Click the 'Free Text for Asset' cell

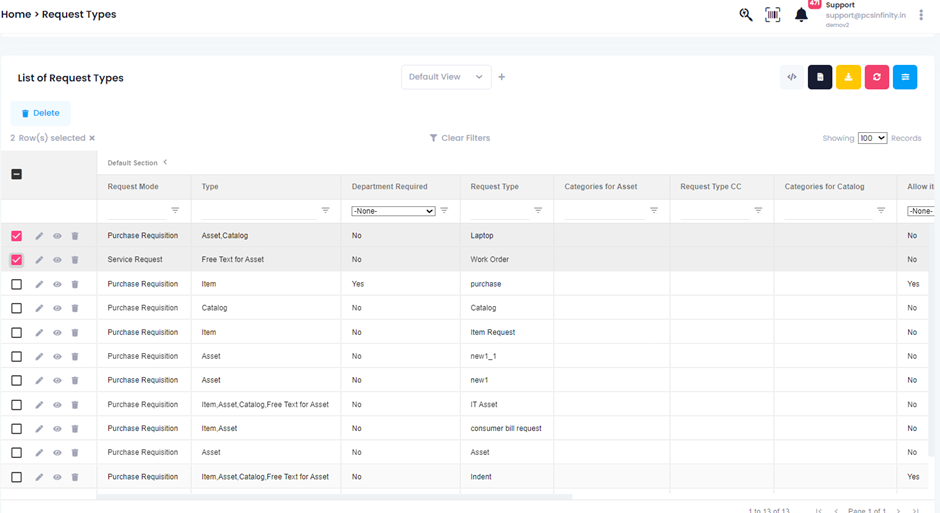pyautogui.click(x=233, y=259)
